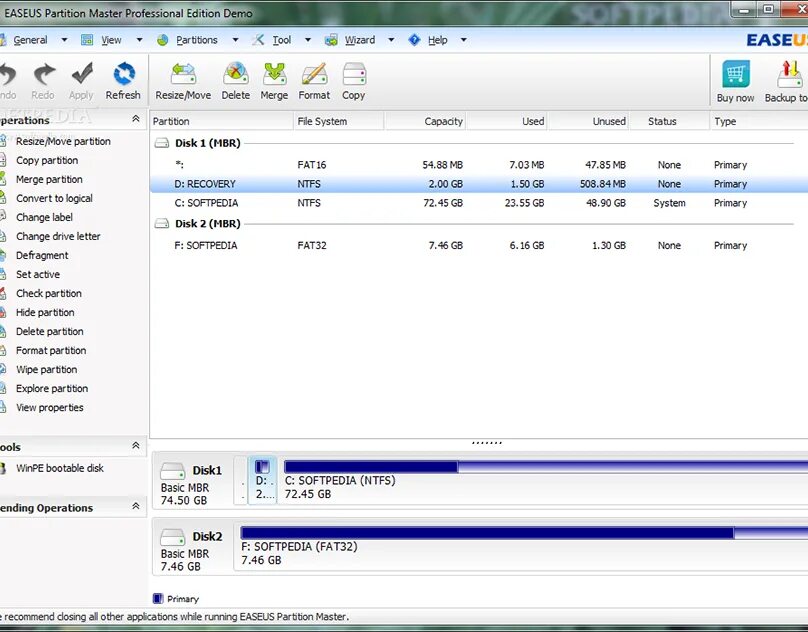Viewport: 808px width, 632px height.
Task: Choose Convert to logical operation
Action: [x=54, y=198]
